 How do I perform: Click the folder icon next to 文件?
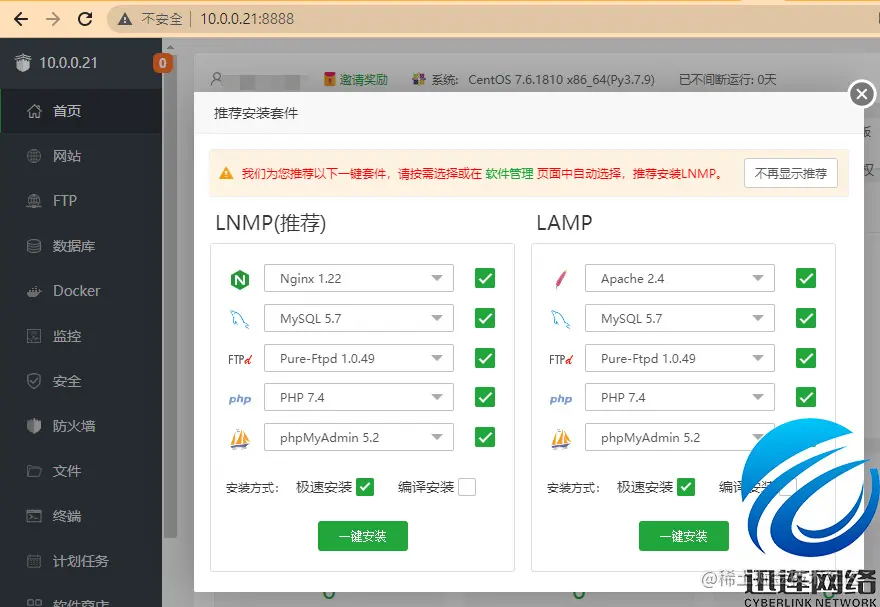(x=34, y=471)
